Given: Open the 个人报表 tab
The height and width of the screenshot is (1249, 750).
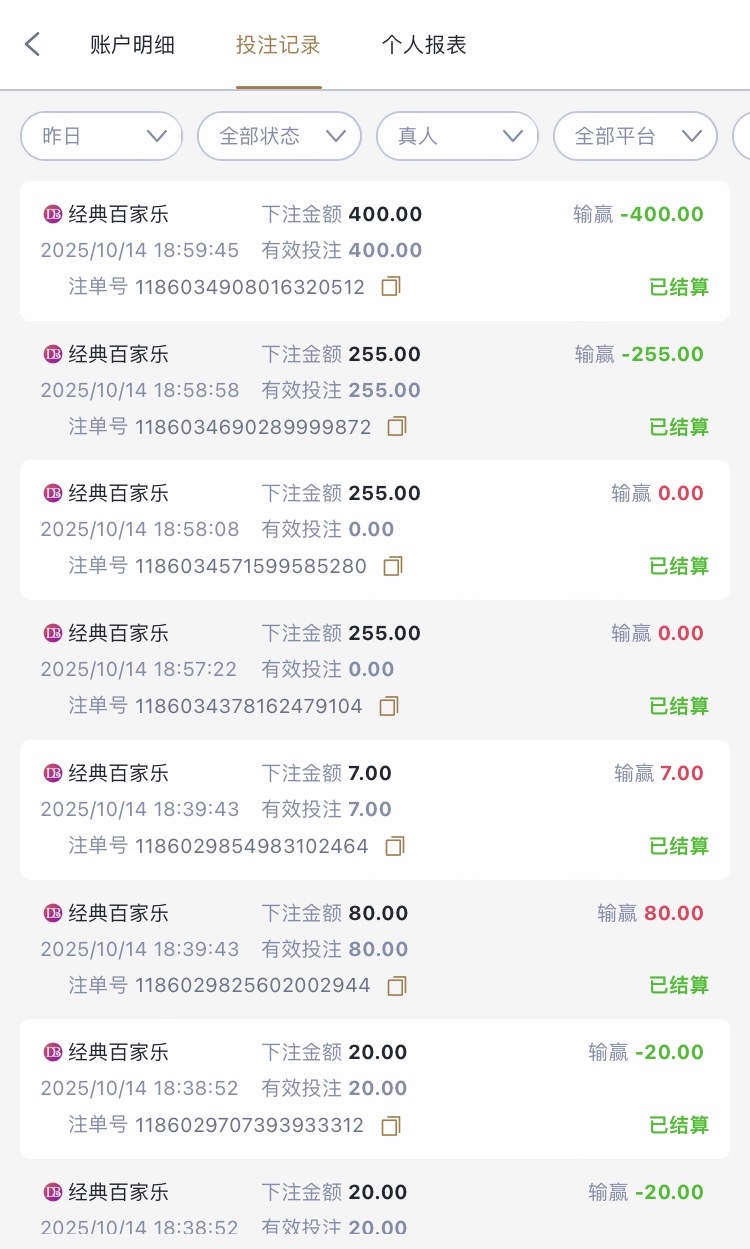Looking at the screenshot, I should click(x=424, y=45).
